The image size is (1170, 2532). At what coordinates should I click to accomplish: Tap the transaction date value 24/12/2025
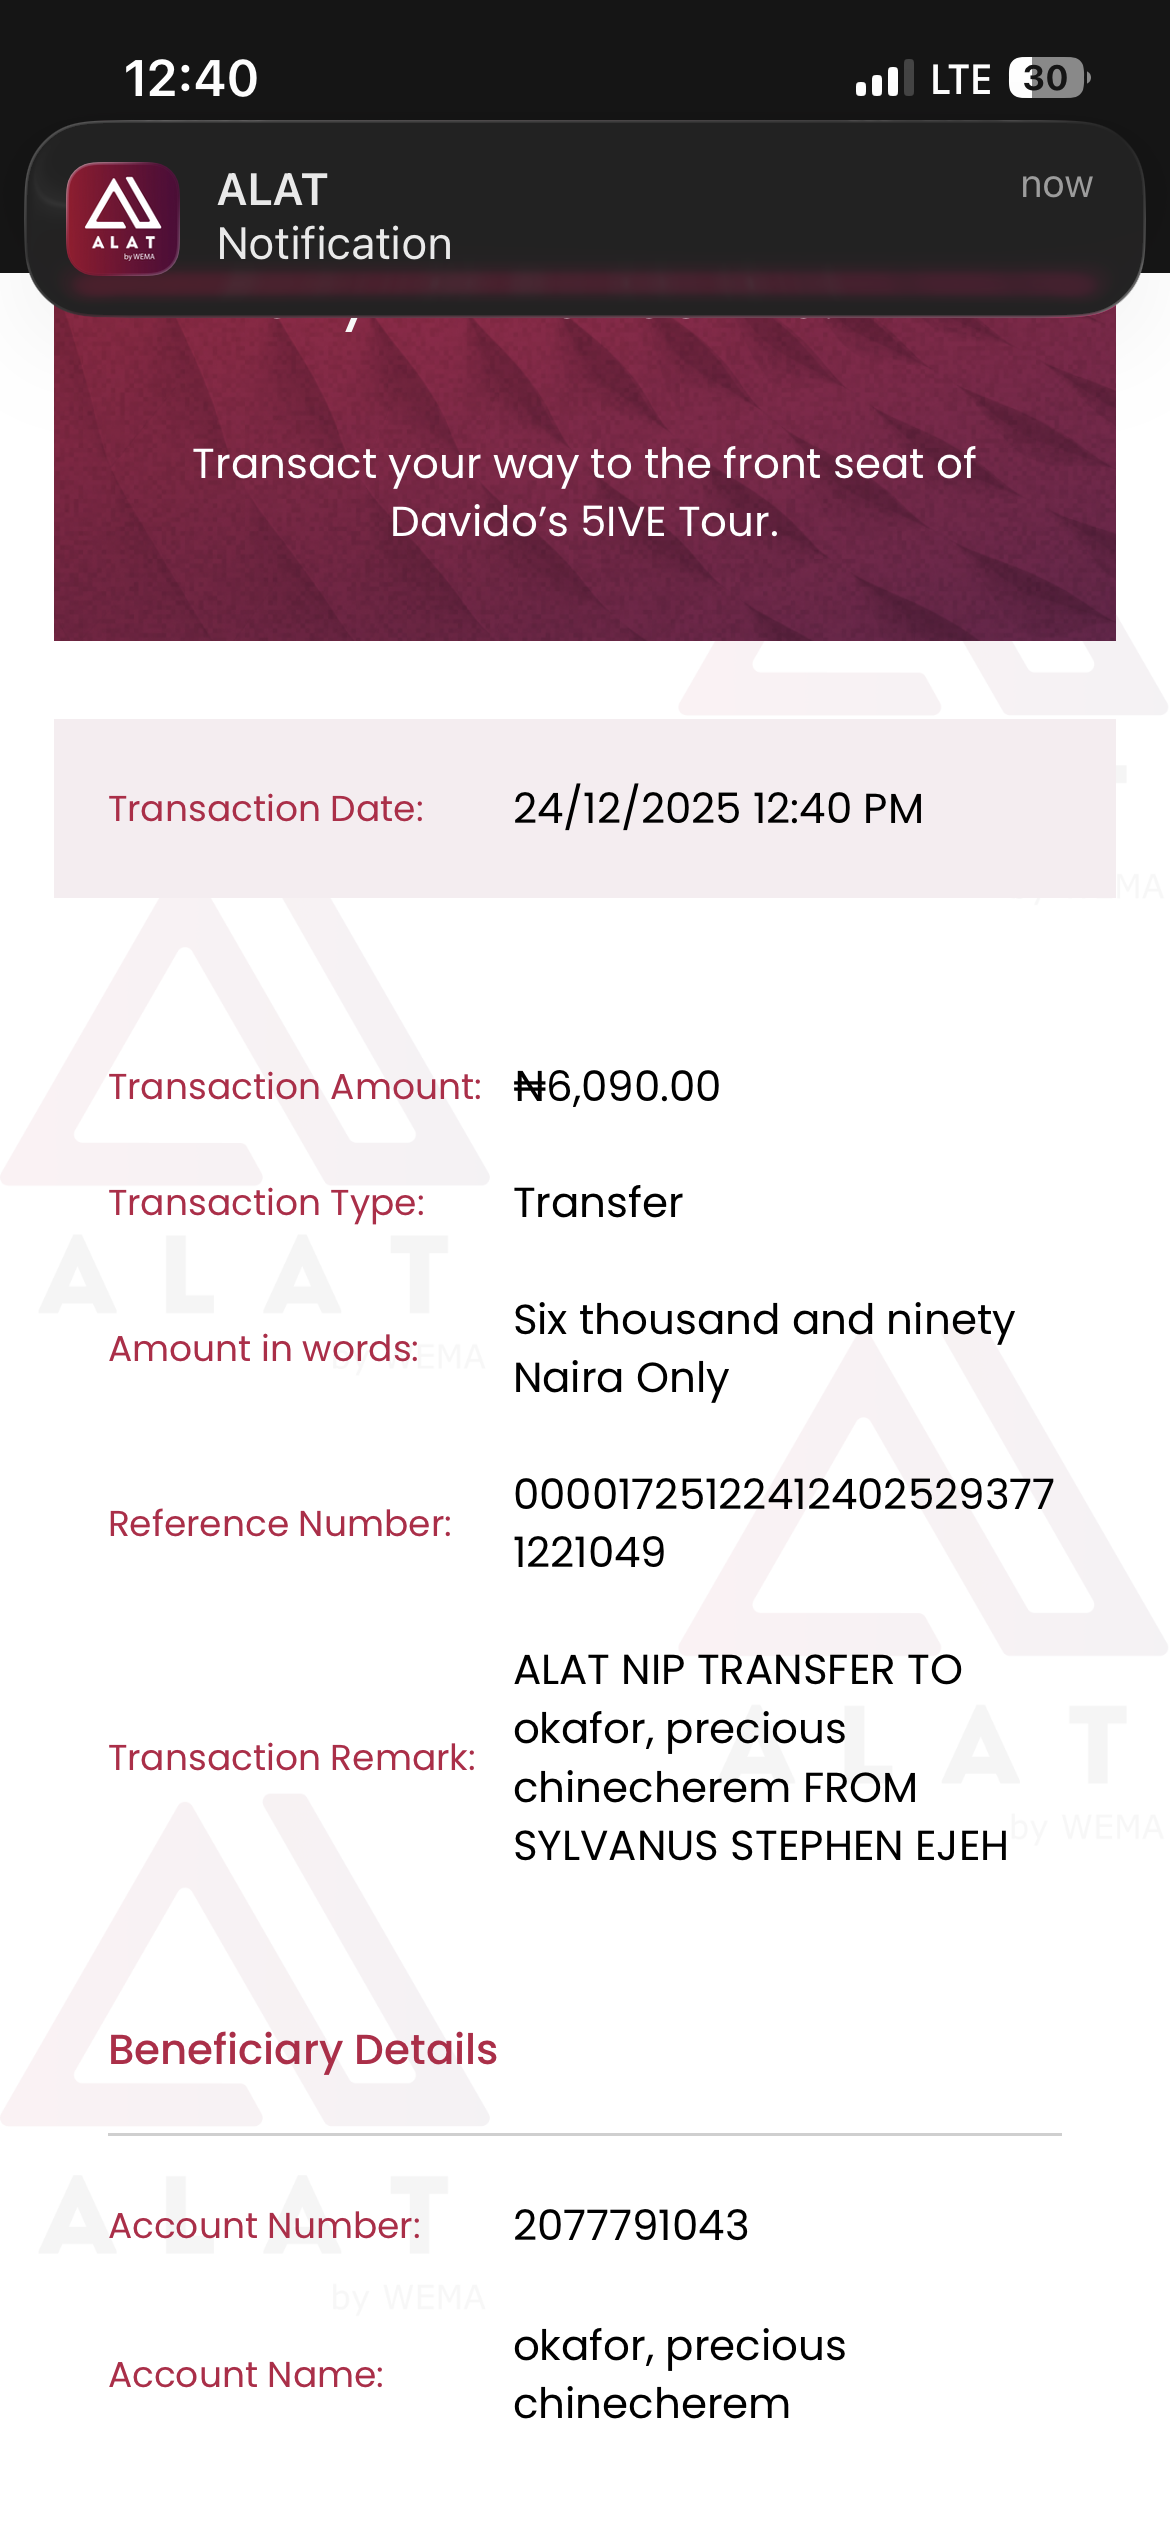tap(718, 808)
